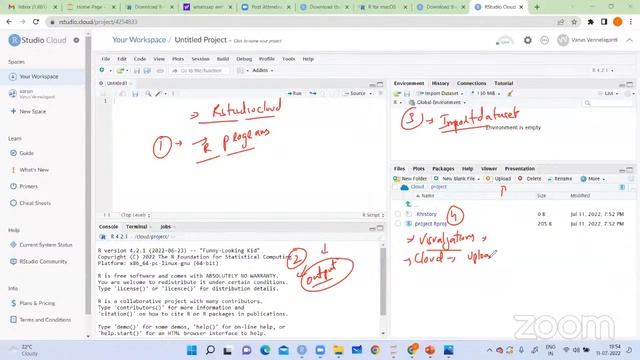Open File Explorer from taskbar
Image resolution: width=640 pixels, height=360 pixels.
tap(338, 350)
